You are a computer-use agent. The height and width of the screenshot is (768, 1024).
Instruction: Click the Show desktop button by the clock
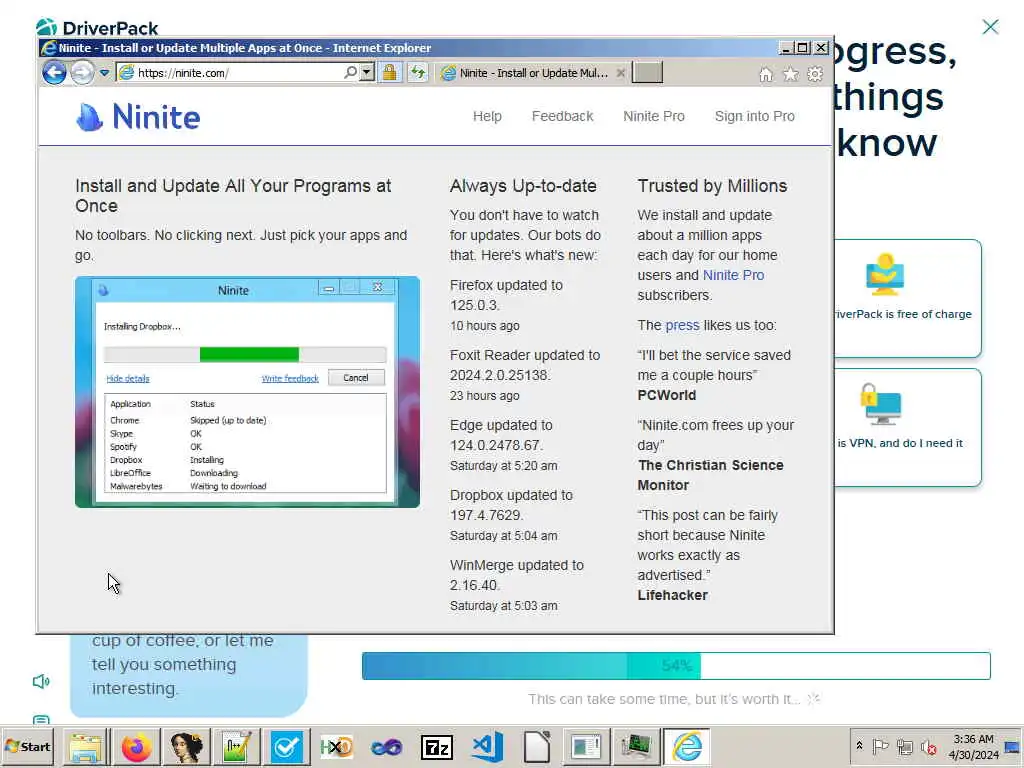pos(1014,746)
